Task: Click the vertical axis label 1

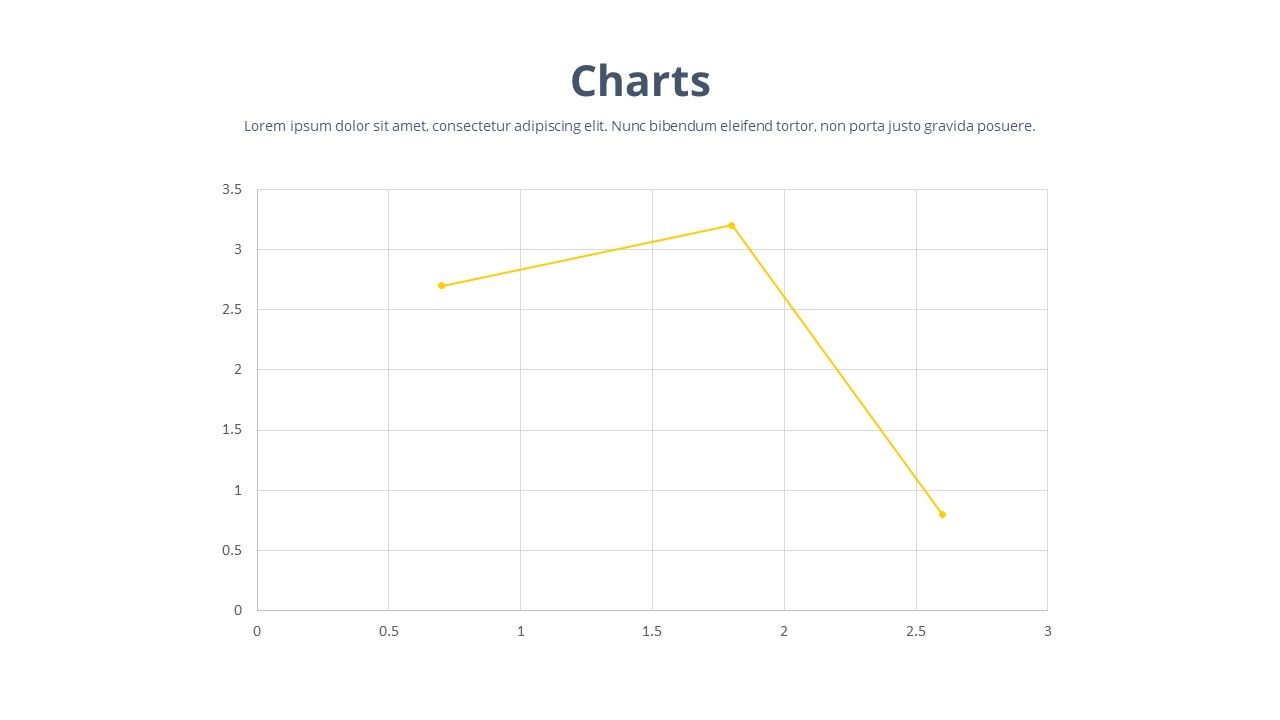Action: click(x=238, y=490)
